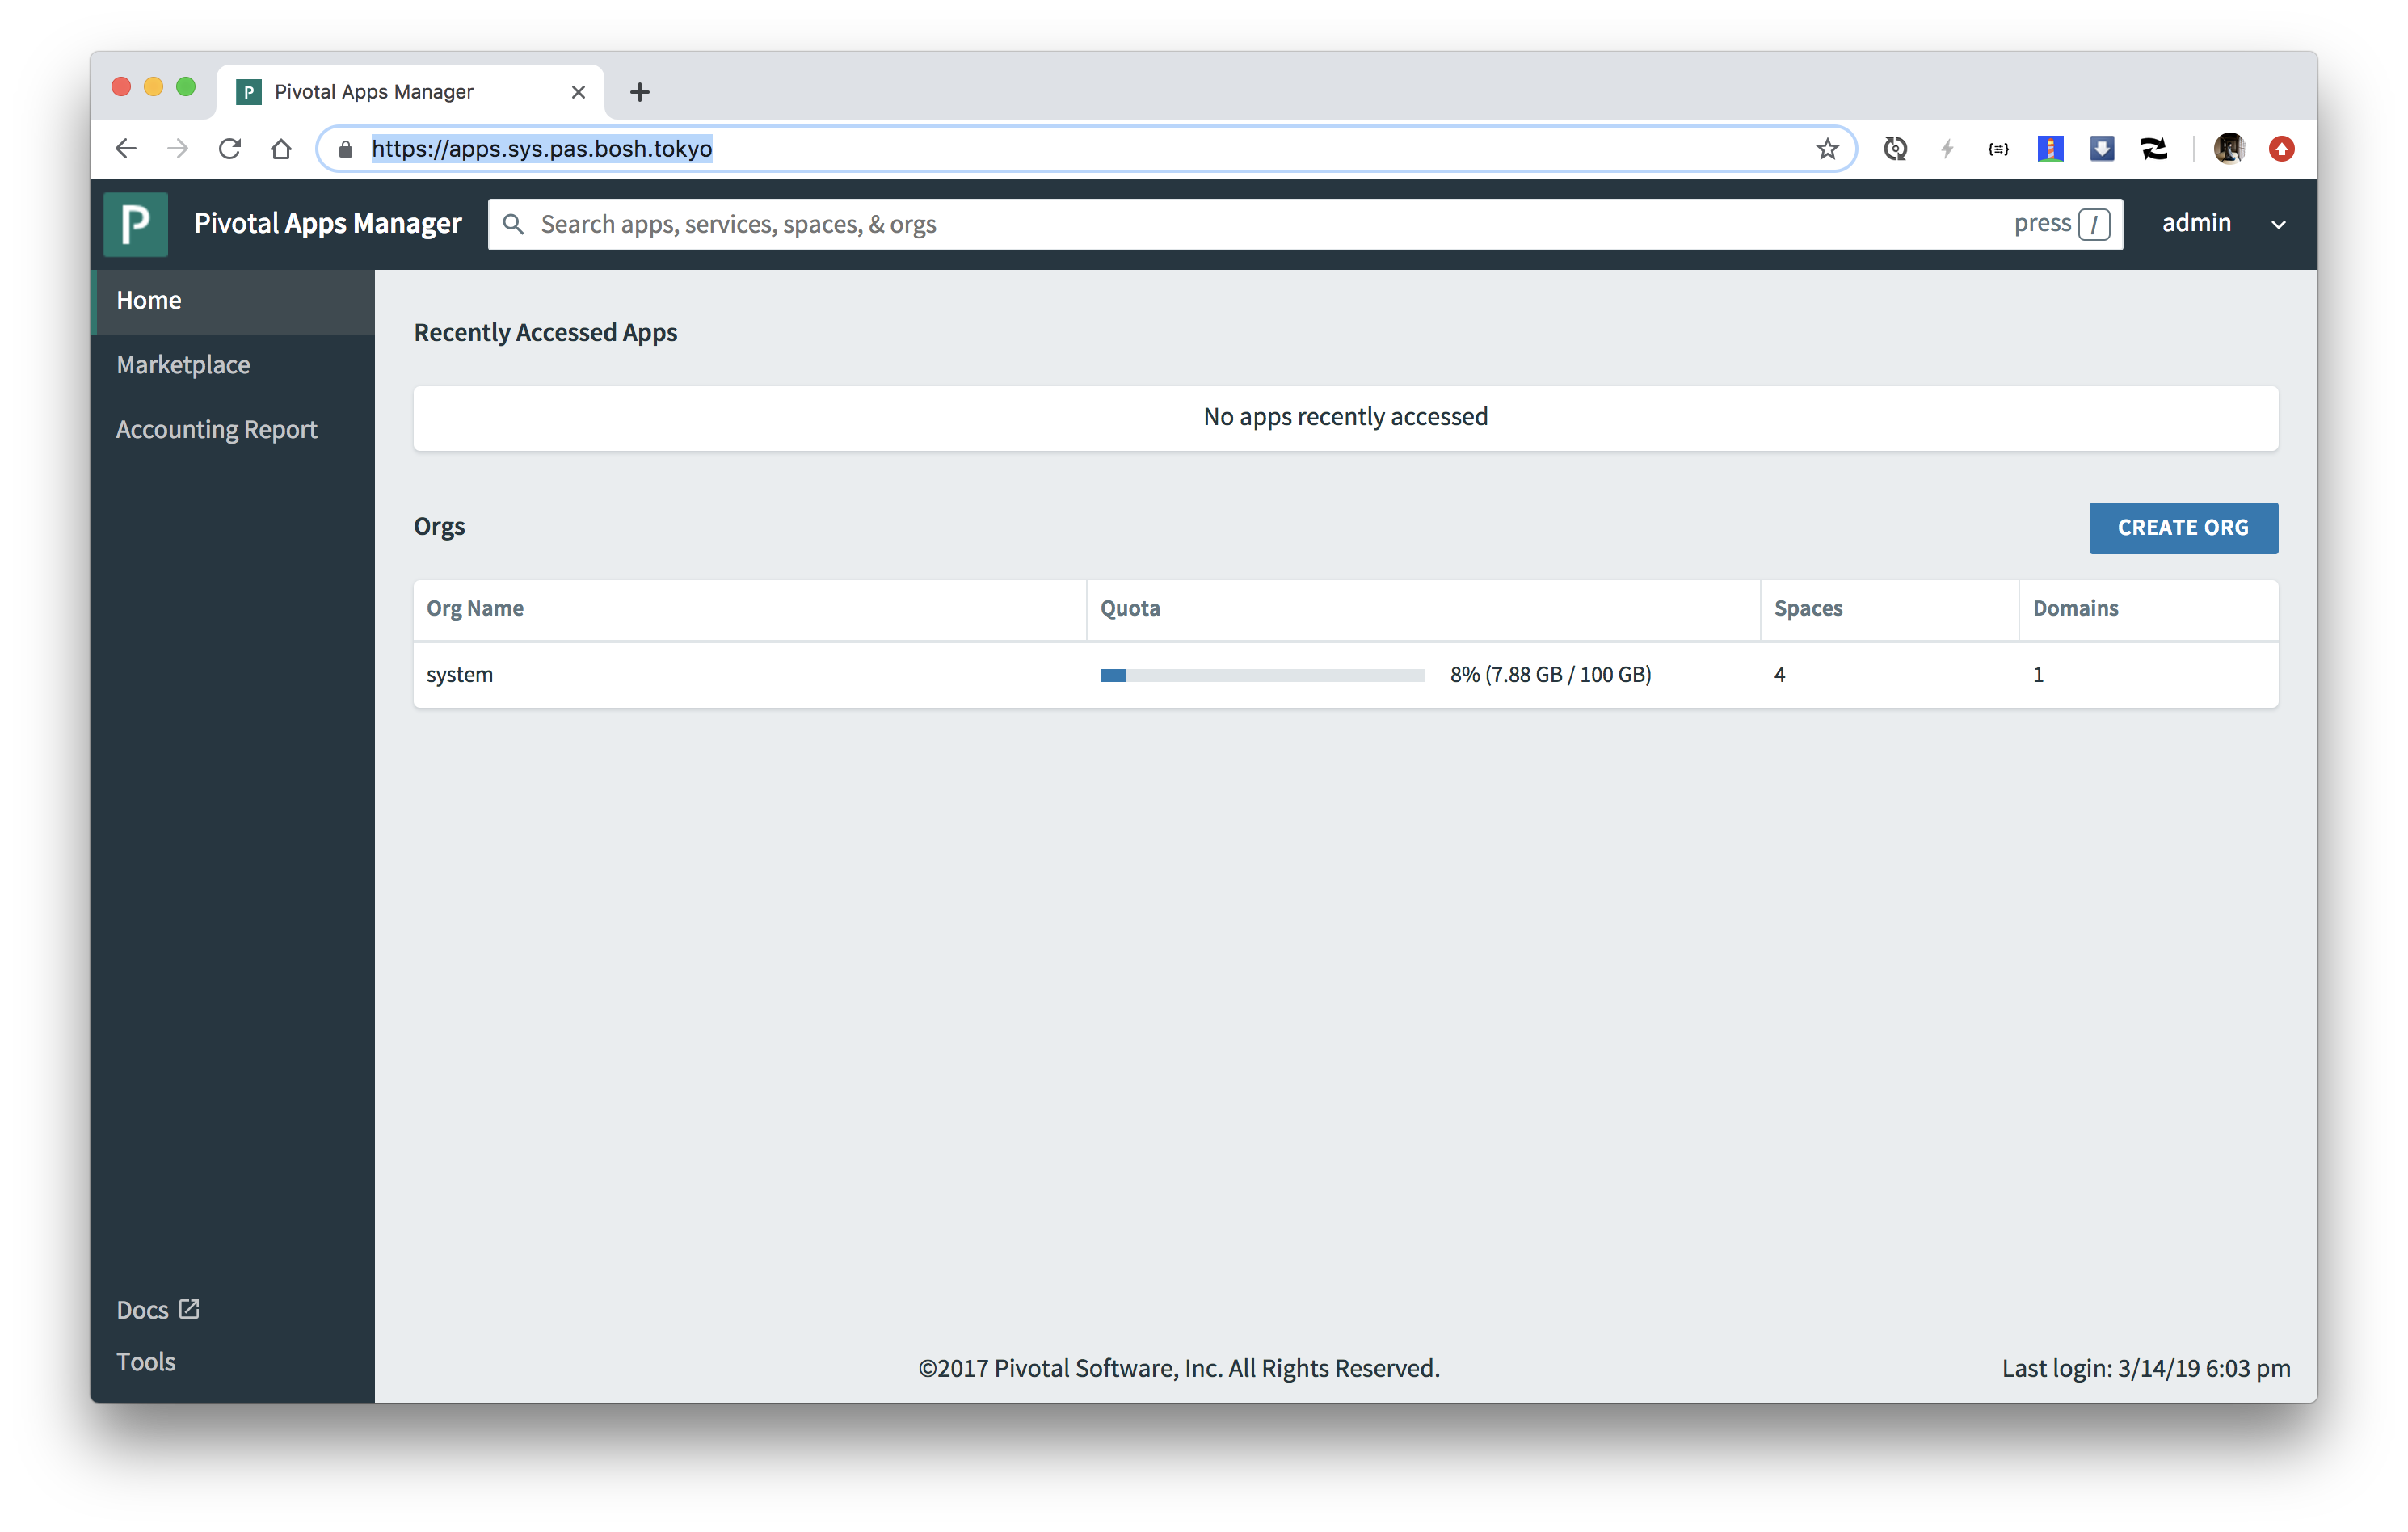Image resolution: width=2408 pixels, height=1532 pixels.
Task: Focus the search apps and services field
Action: coord(1200,224)
